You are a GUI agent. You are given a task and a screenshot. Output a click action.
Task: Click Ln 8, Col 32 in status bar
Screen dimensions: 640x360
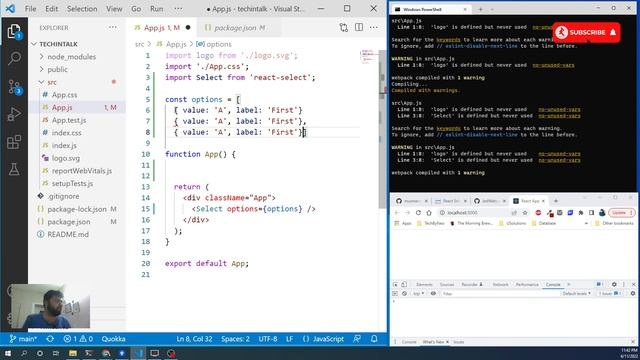[x=194, y=339]
